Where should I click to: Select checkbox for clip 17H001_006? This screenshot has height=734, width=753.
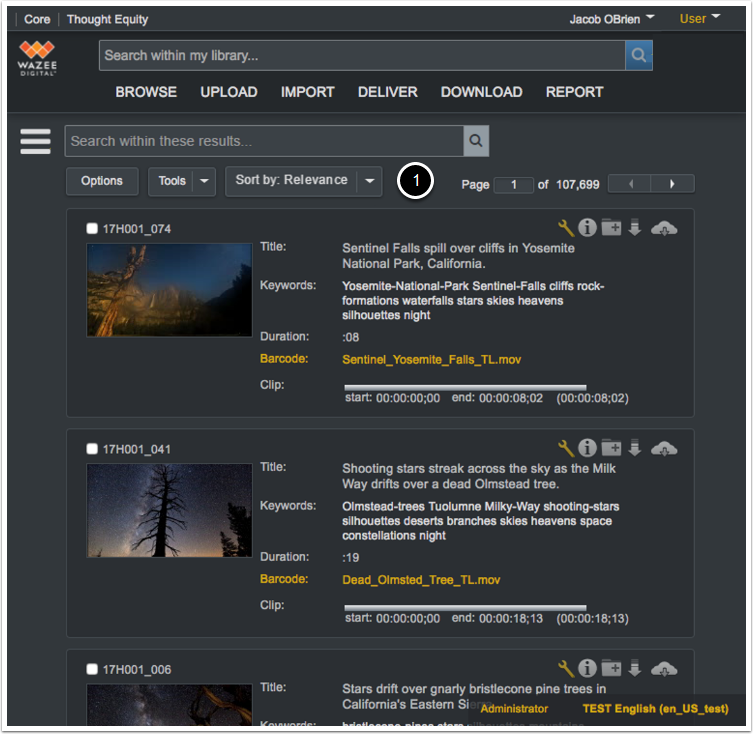pyautogui.click(x=92, y=669)
